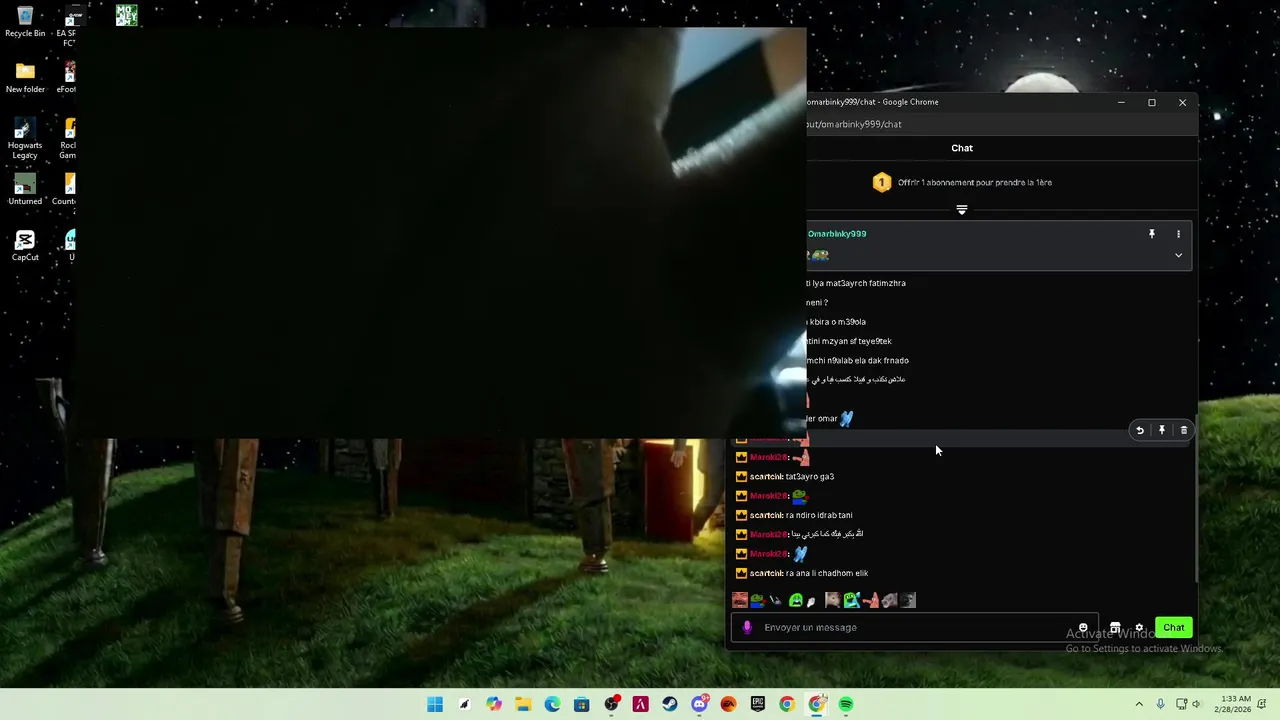Open the emoji picker smiley
The width and height of the screenshot is (1280, 720).
(1083, 628)
